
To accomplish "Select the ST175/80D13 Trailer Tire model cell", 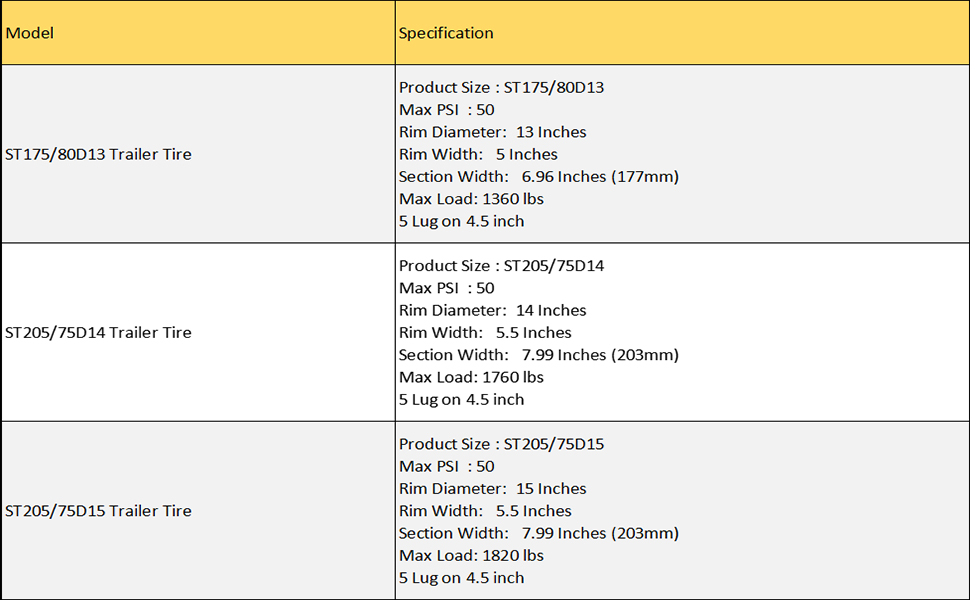I will tap(98, 154).
